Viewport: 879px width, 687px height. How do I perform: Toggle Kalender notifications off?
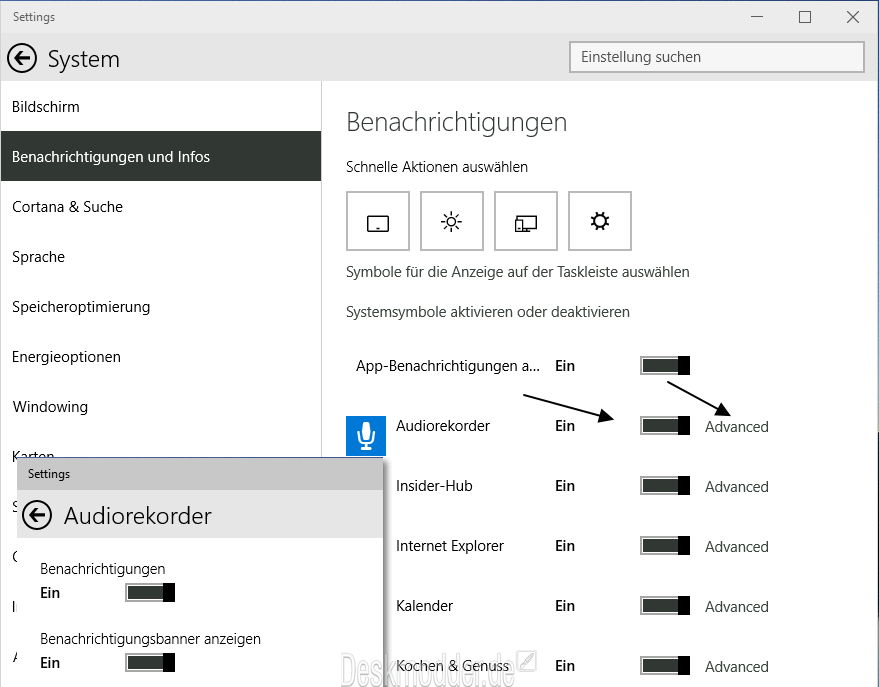click(x=664, y=606)
